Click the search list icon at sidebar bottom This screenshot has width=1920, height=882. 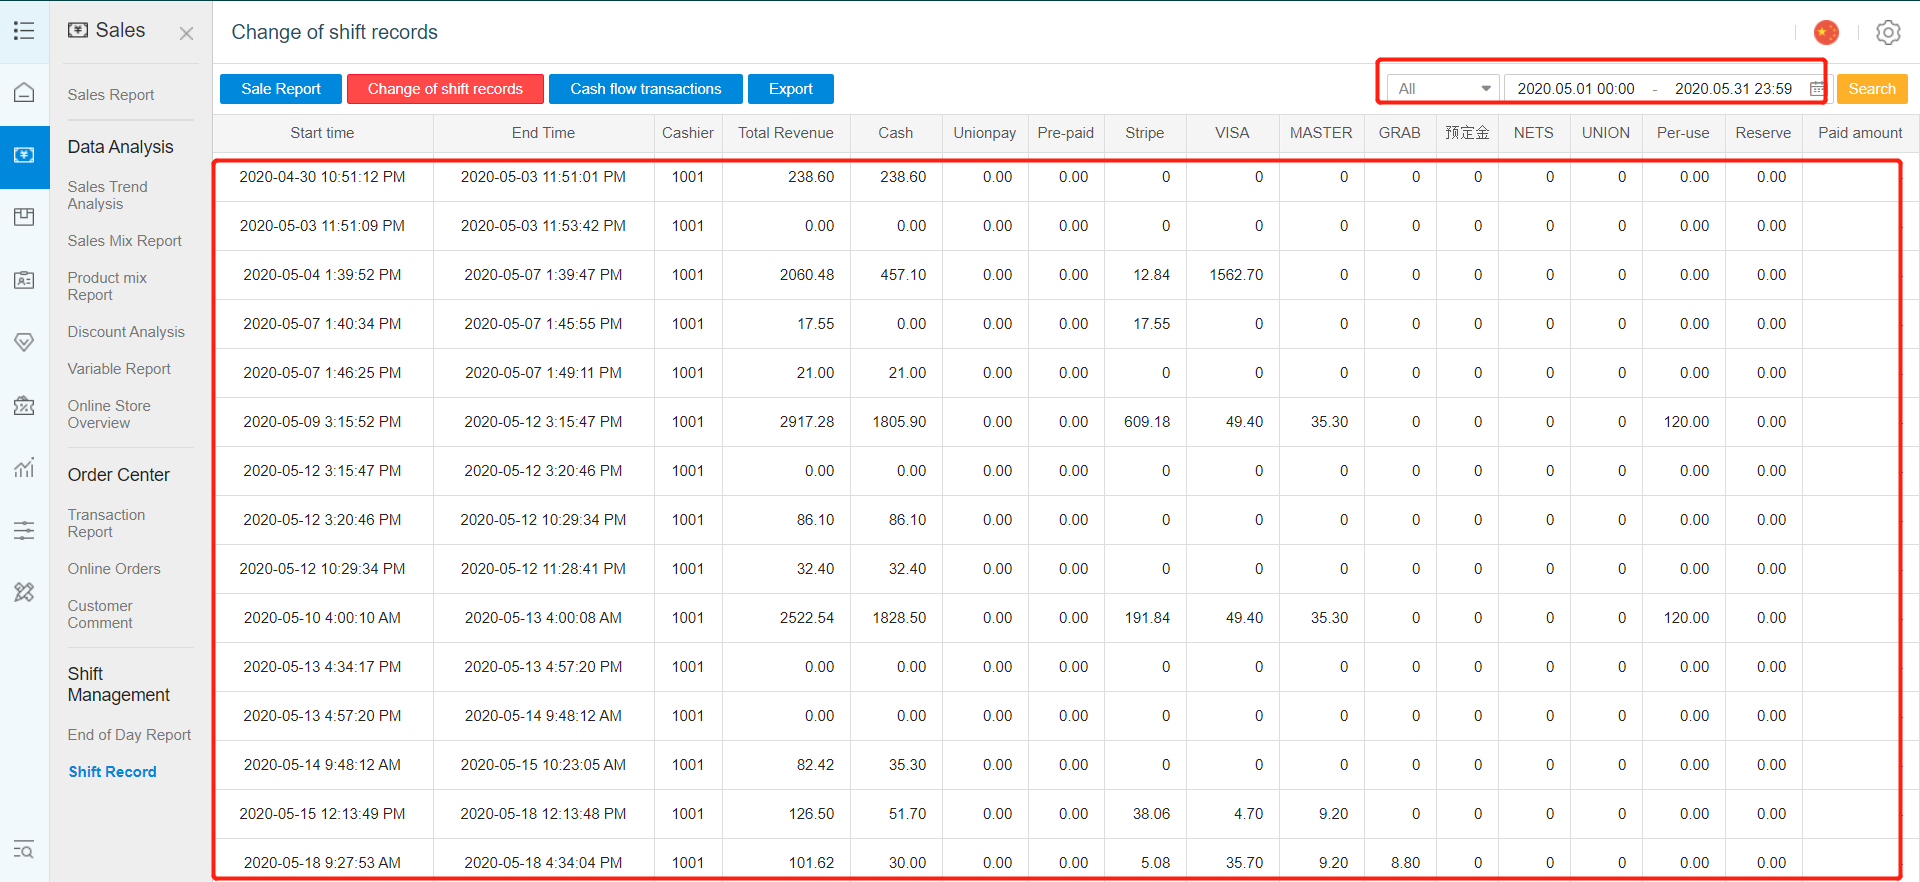coord(24,850)
